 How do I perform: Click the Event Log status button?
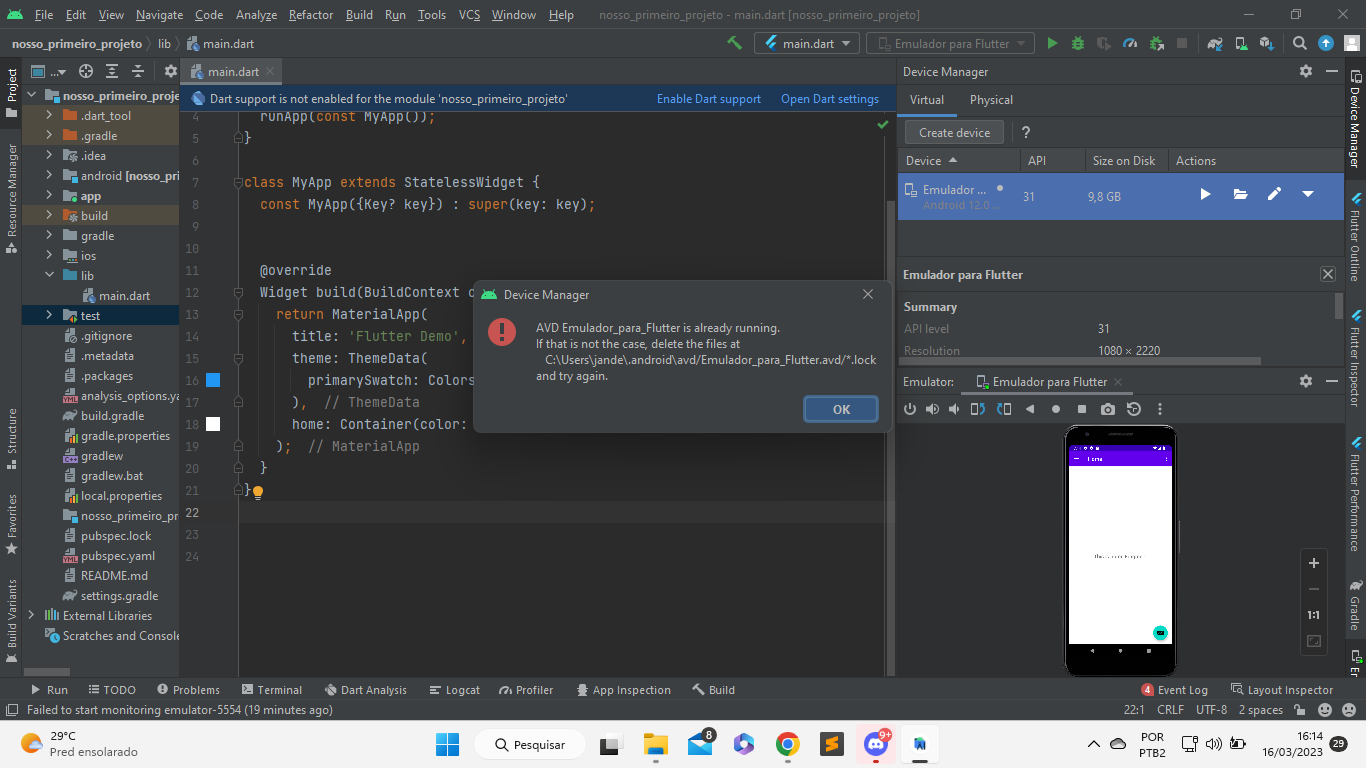point(1174,690)
